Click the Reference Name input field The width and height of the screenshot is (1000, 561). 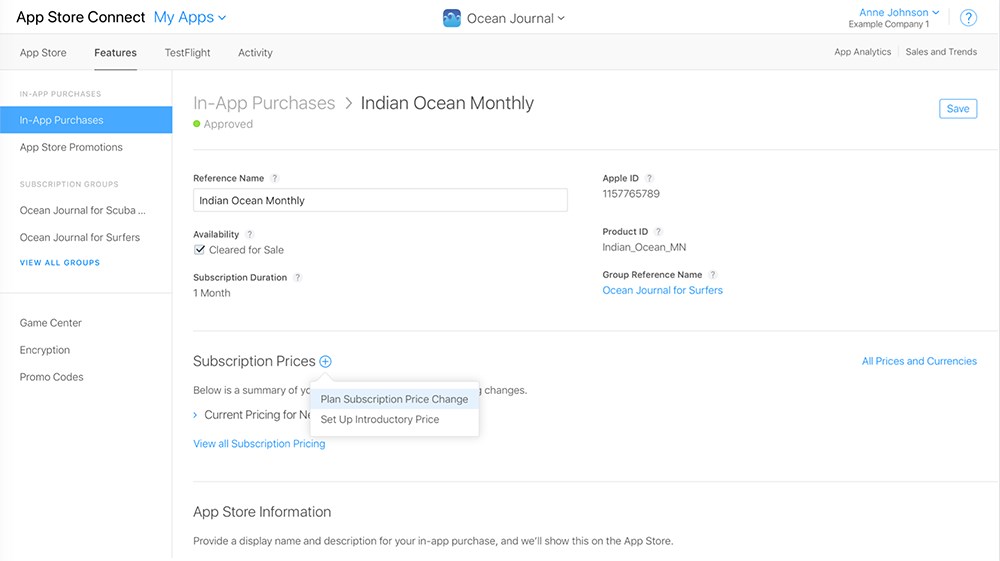(x=380, y=200)
